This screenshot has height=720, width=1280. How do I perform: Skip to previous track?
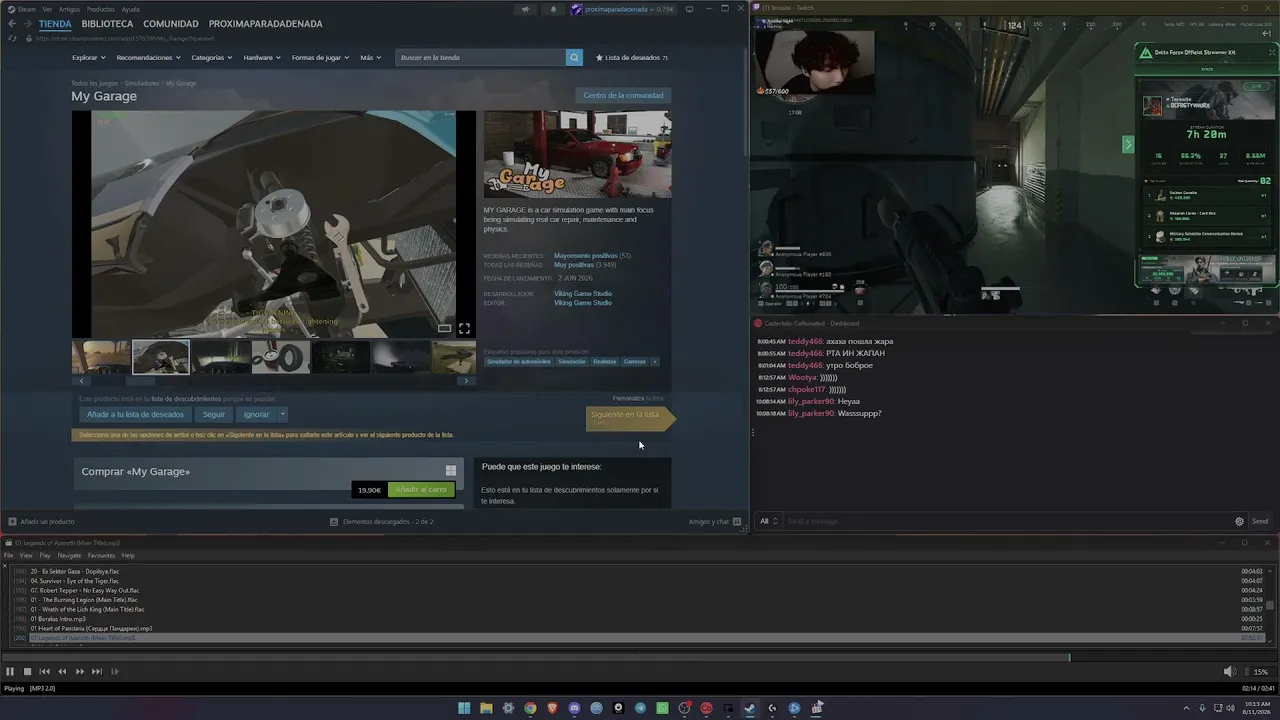pyautogui.click(x=45, y=672)
